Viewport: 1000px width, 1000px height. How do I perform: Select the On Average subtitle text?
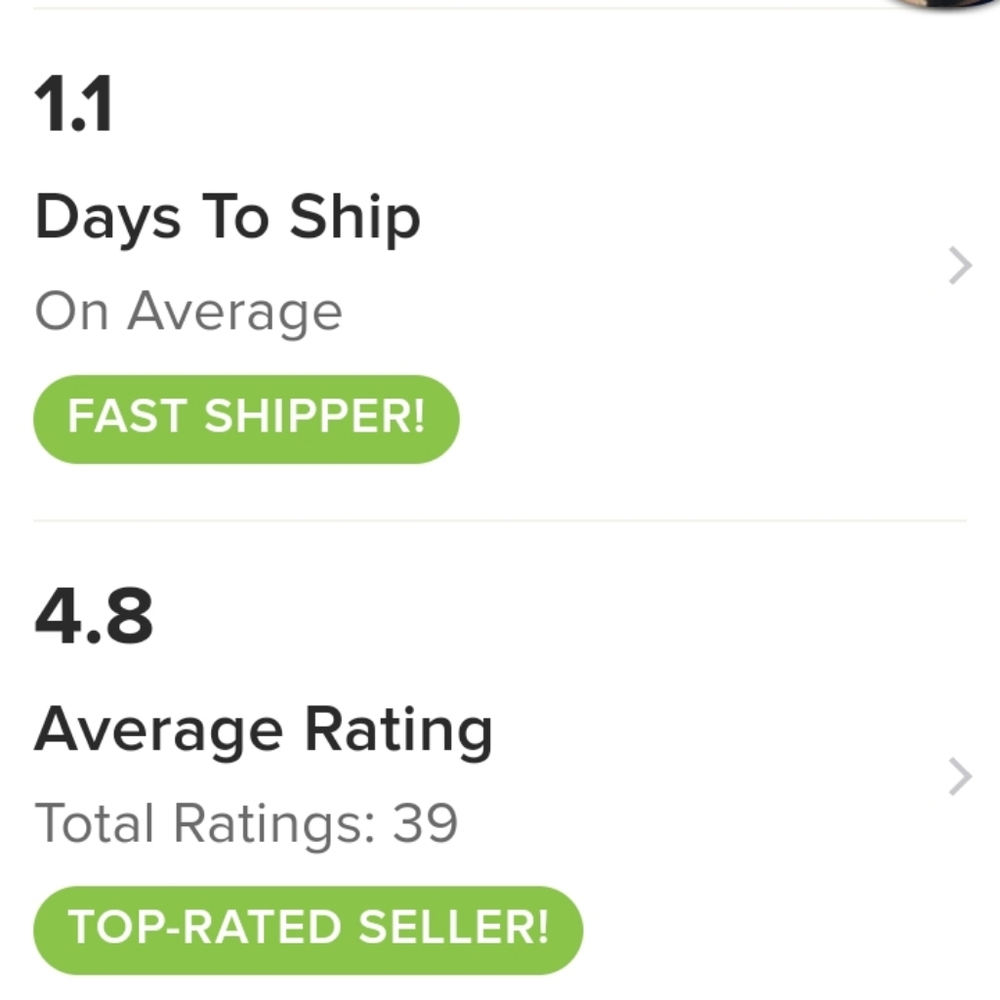pyautogui.click(x=188, y=310)
